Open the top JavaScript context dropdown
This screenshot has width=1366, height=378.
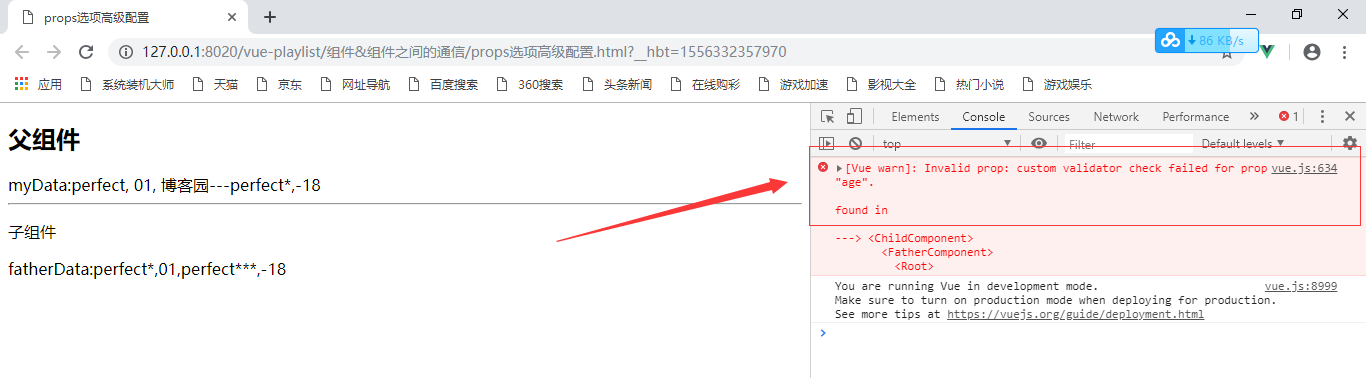pos(947,144)
